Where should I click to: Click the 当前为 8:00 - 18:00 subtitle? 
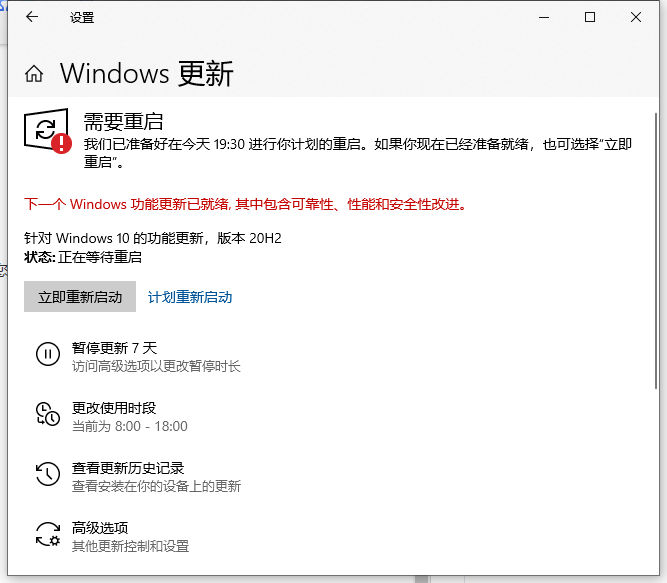point(130,426)
